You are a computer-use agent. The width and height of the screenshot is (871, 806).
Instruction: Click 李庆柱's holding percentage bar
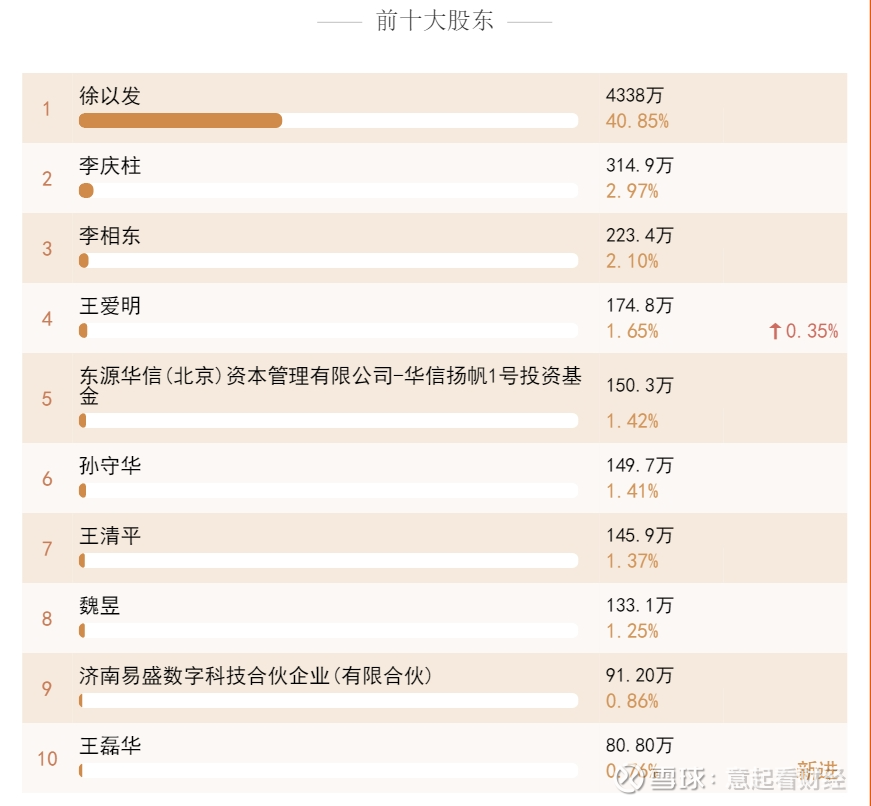pos(328,191)
